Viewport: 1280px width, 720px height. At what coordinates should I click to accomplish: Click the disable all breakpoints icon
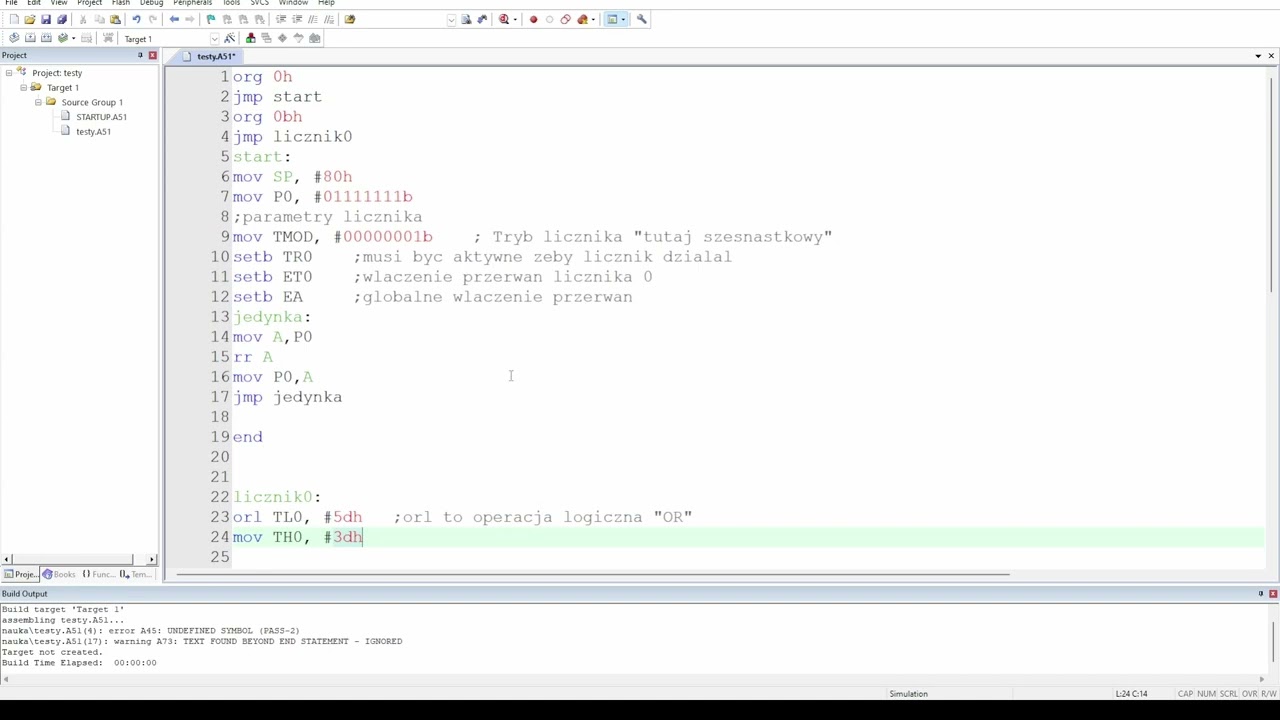(565, 19)
